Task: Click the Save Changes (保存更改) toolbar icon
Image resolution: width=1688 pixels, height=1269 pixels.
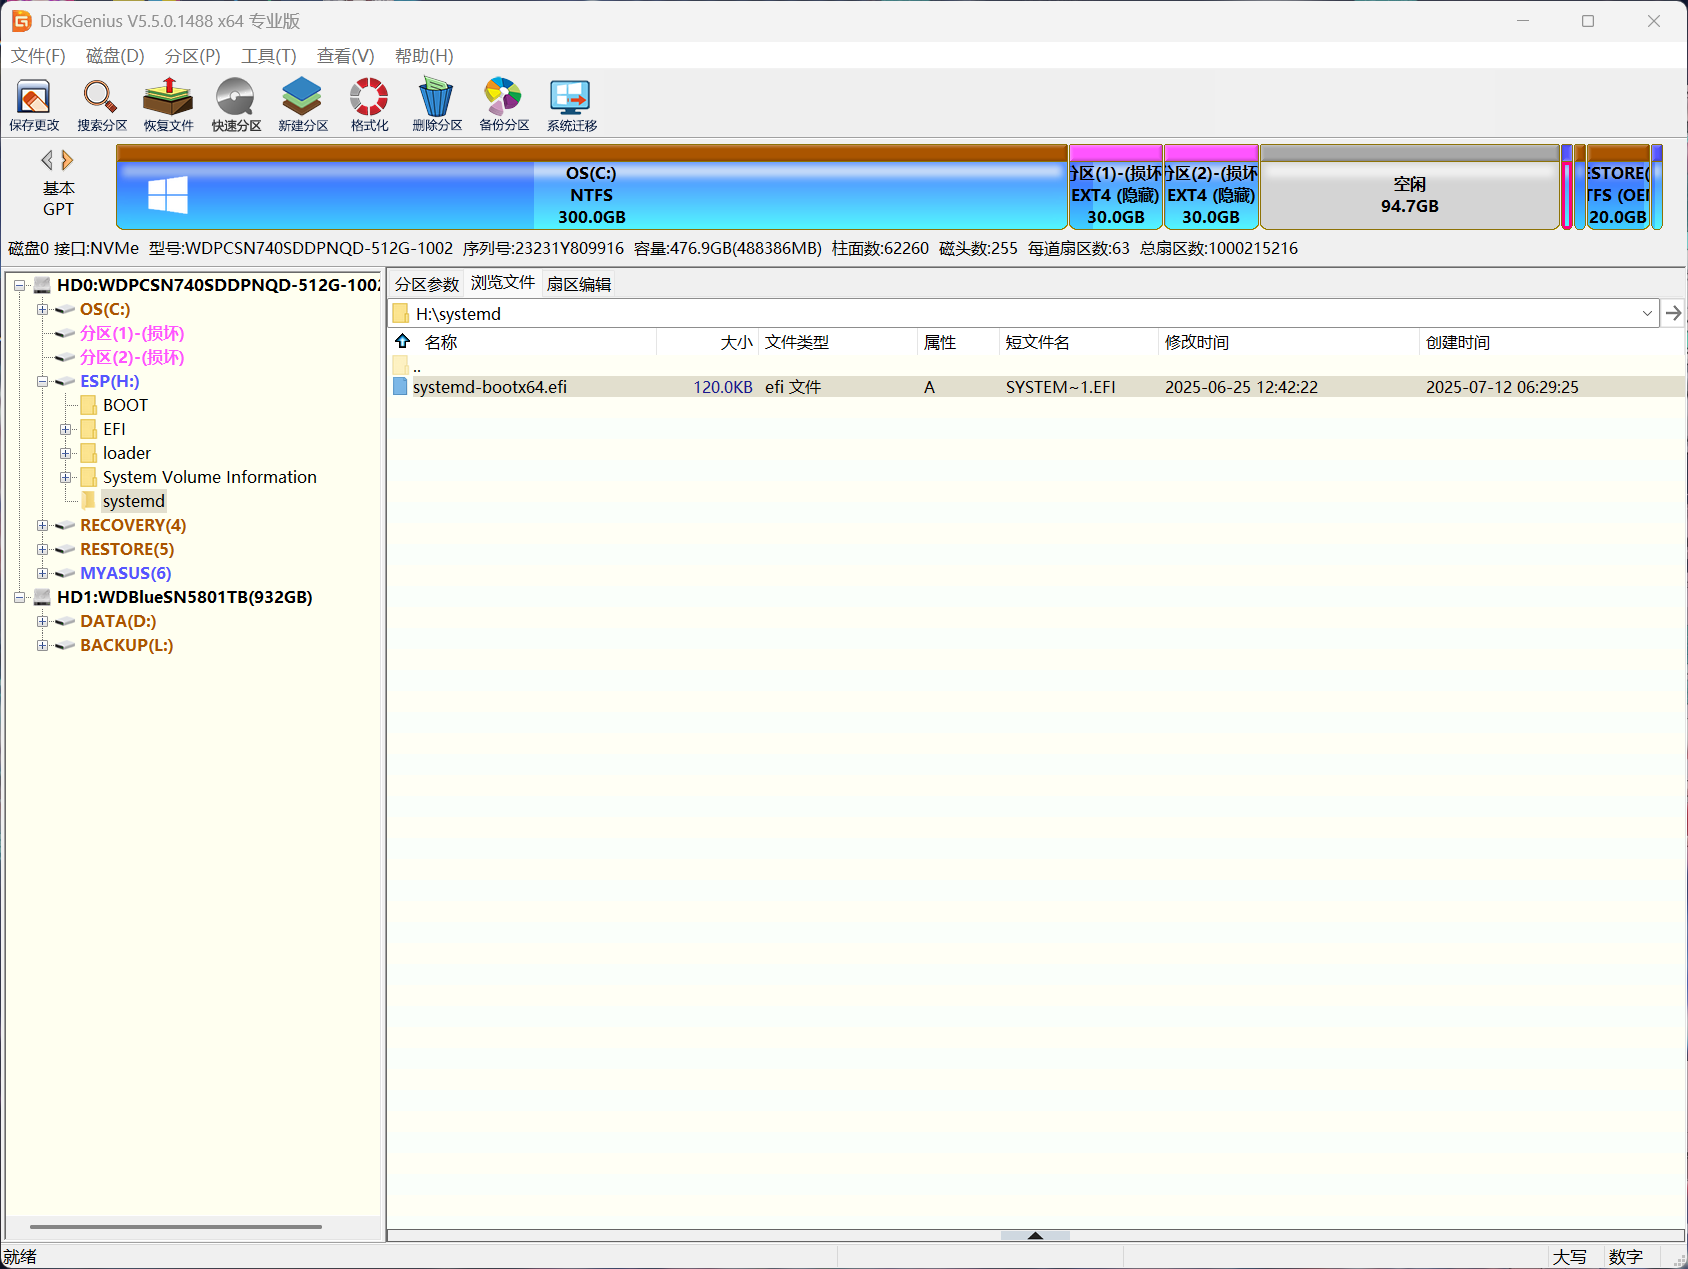Action: [34, 105]
